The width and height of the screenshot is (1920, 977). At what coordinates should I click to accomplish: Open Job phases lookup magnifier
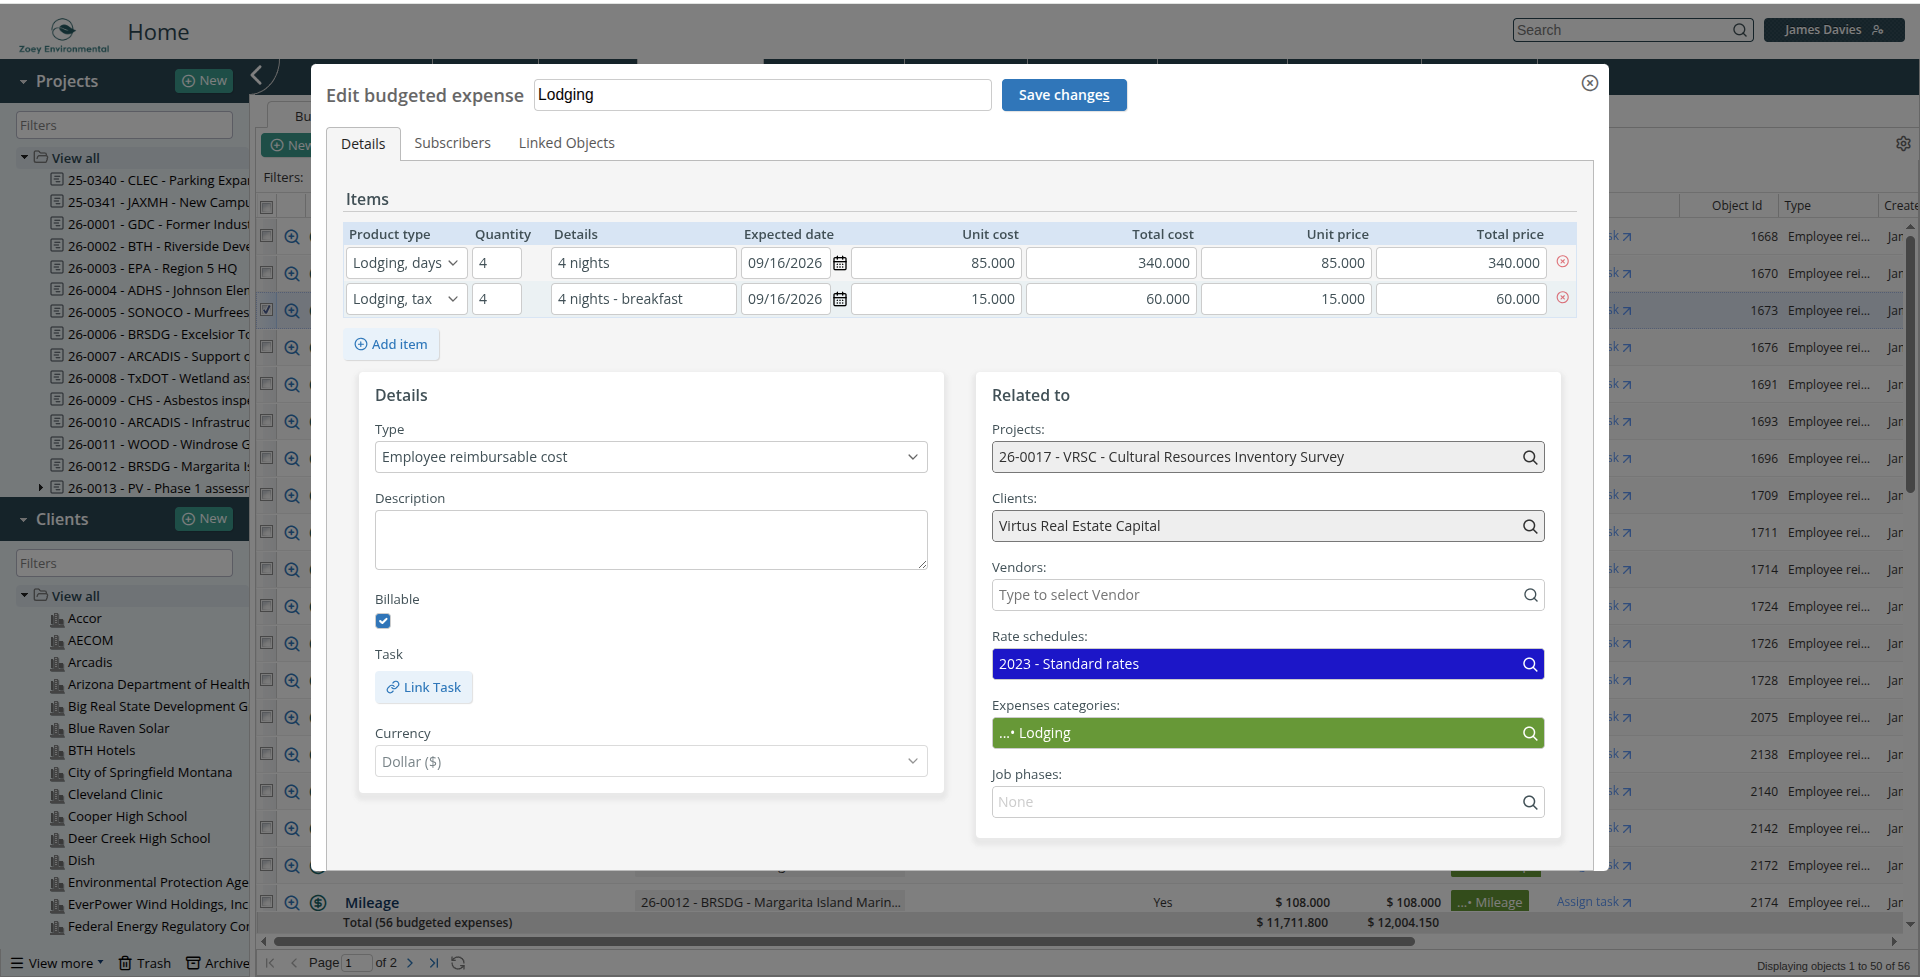tap(1529, 802)
